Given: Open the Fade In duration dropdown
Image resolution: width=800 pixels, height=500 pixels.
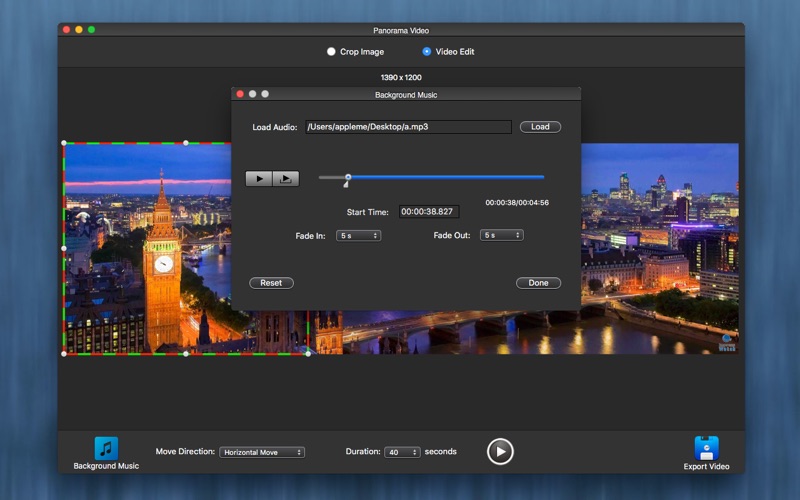Looking at the screenshot, I should (x=359, y=236).
